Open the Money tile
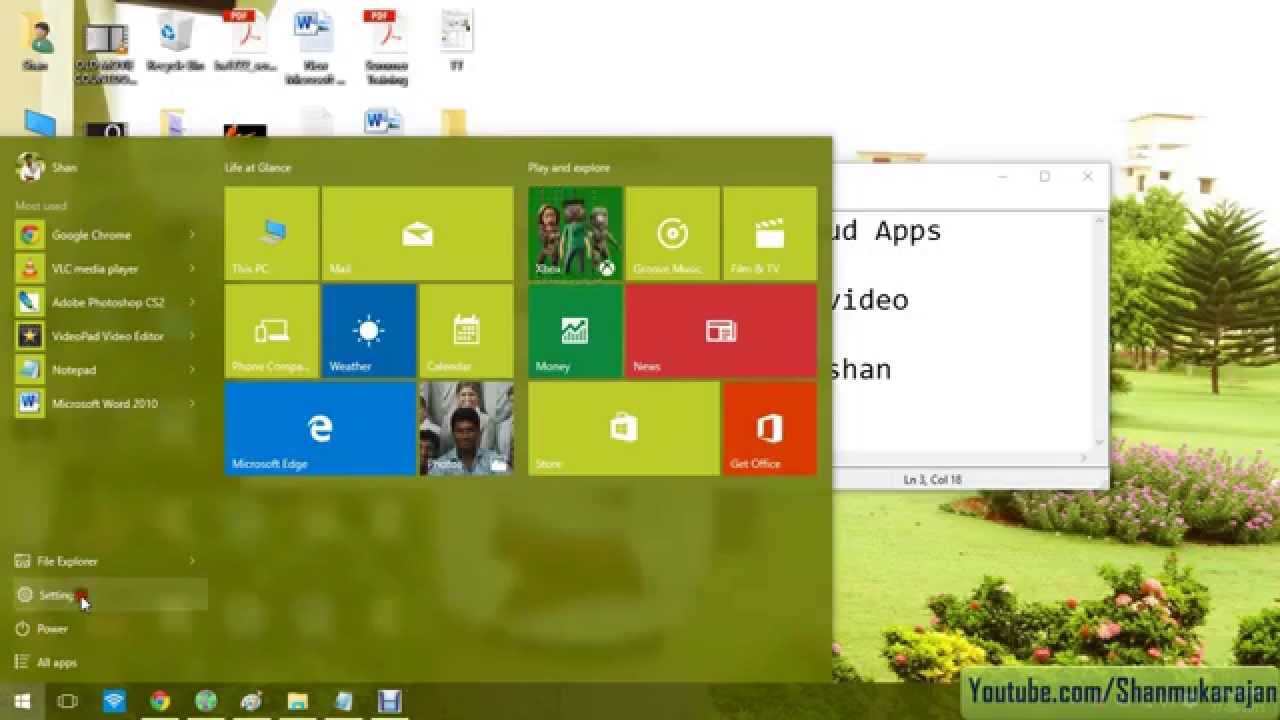Screen dimensions: 1280x720 [575, 330]
